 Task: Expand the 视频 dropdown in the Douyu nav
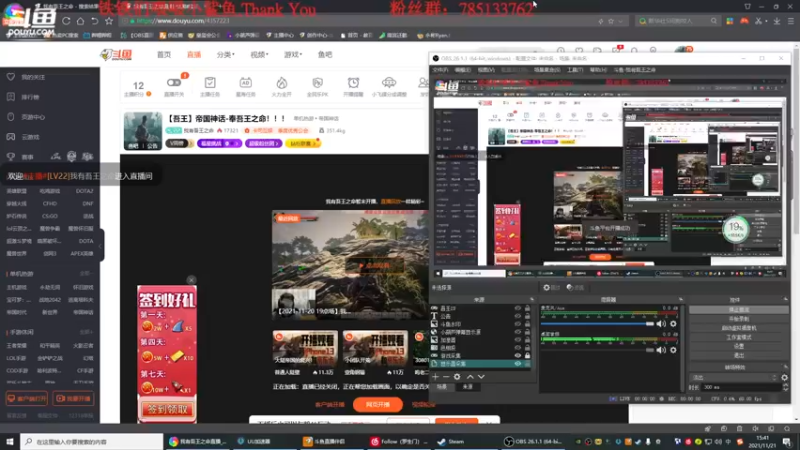(259, 55)
